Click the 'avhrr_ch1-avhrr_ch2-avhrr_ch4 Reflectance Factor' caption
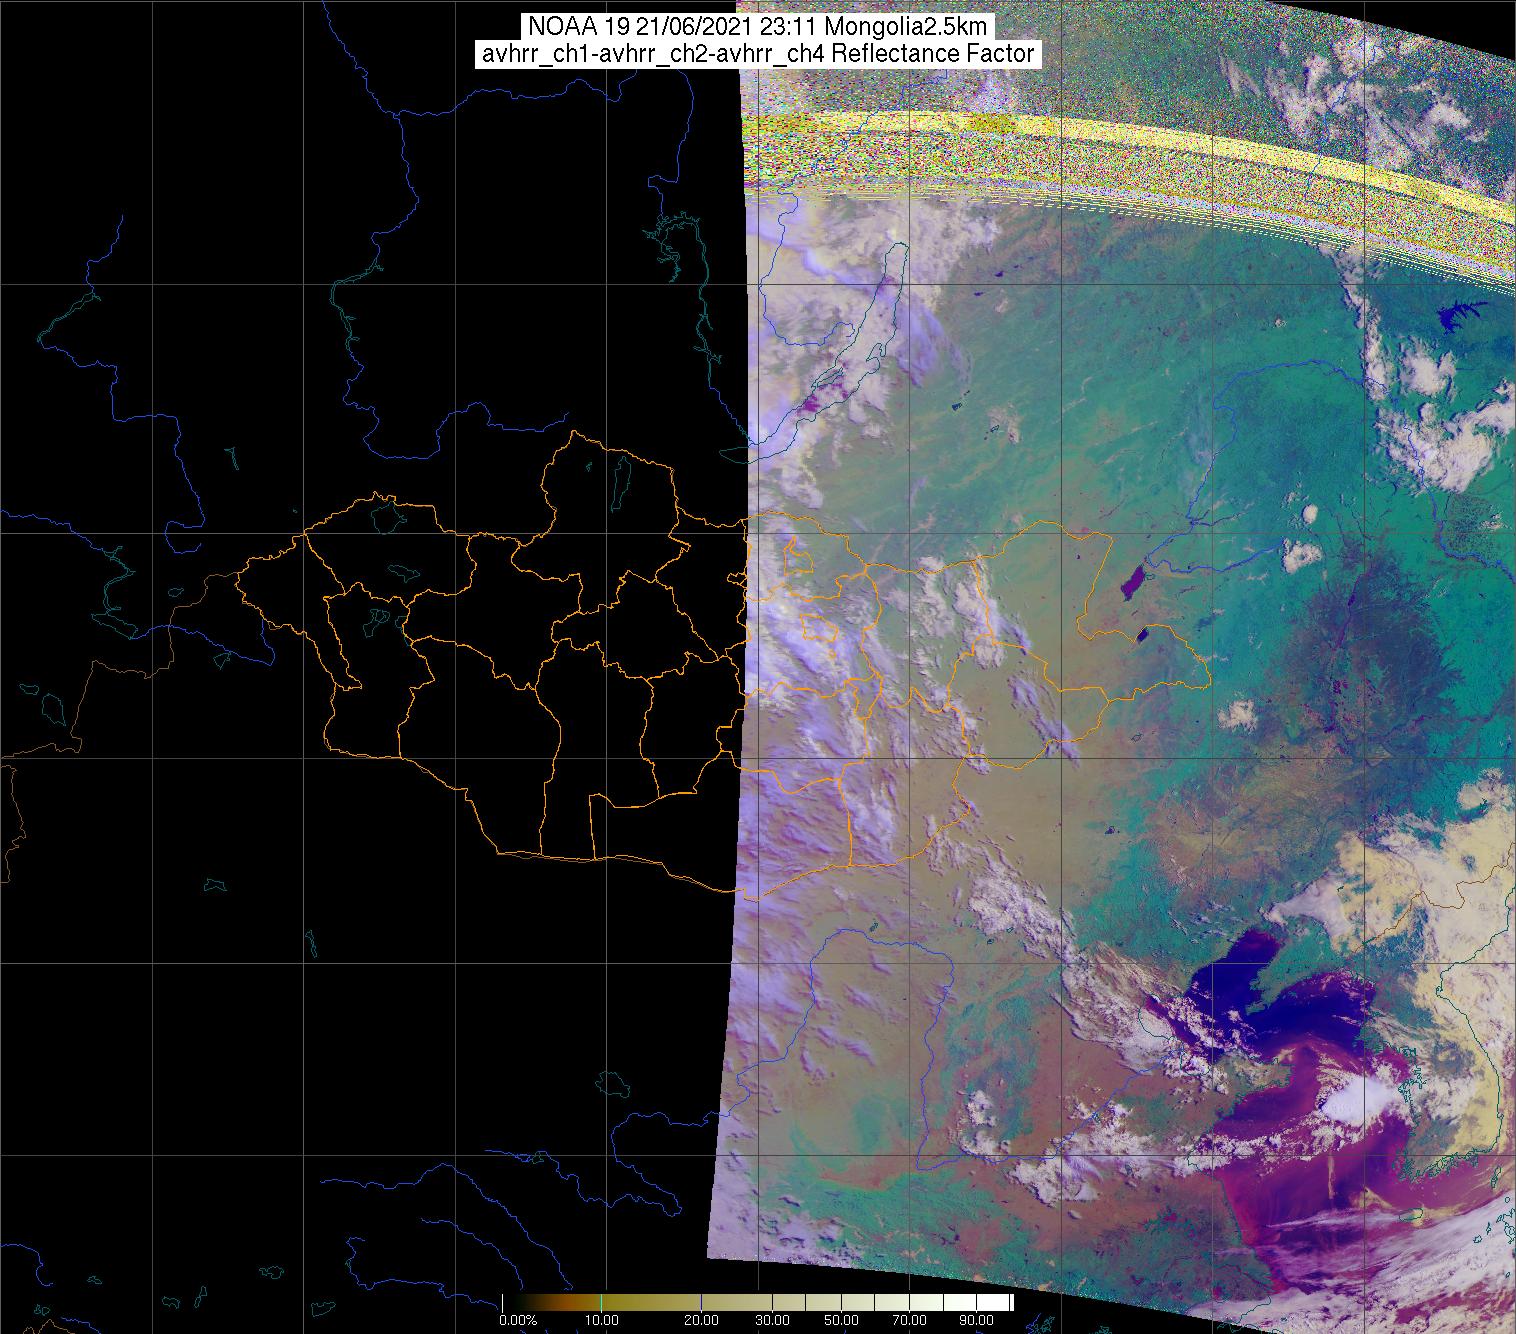 tap(758, 54)
